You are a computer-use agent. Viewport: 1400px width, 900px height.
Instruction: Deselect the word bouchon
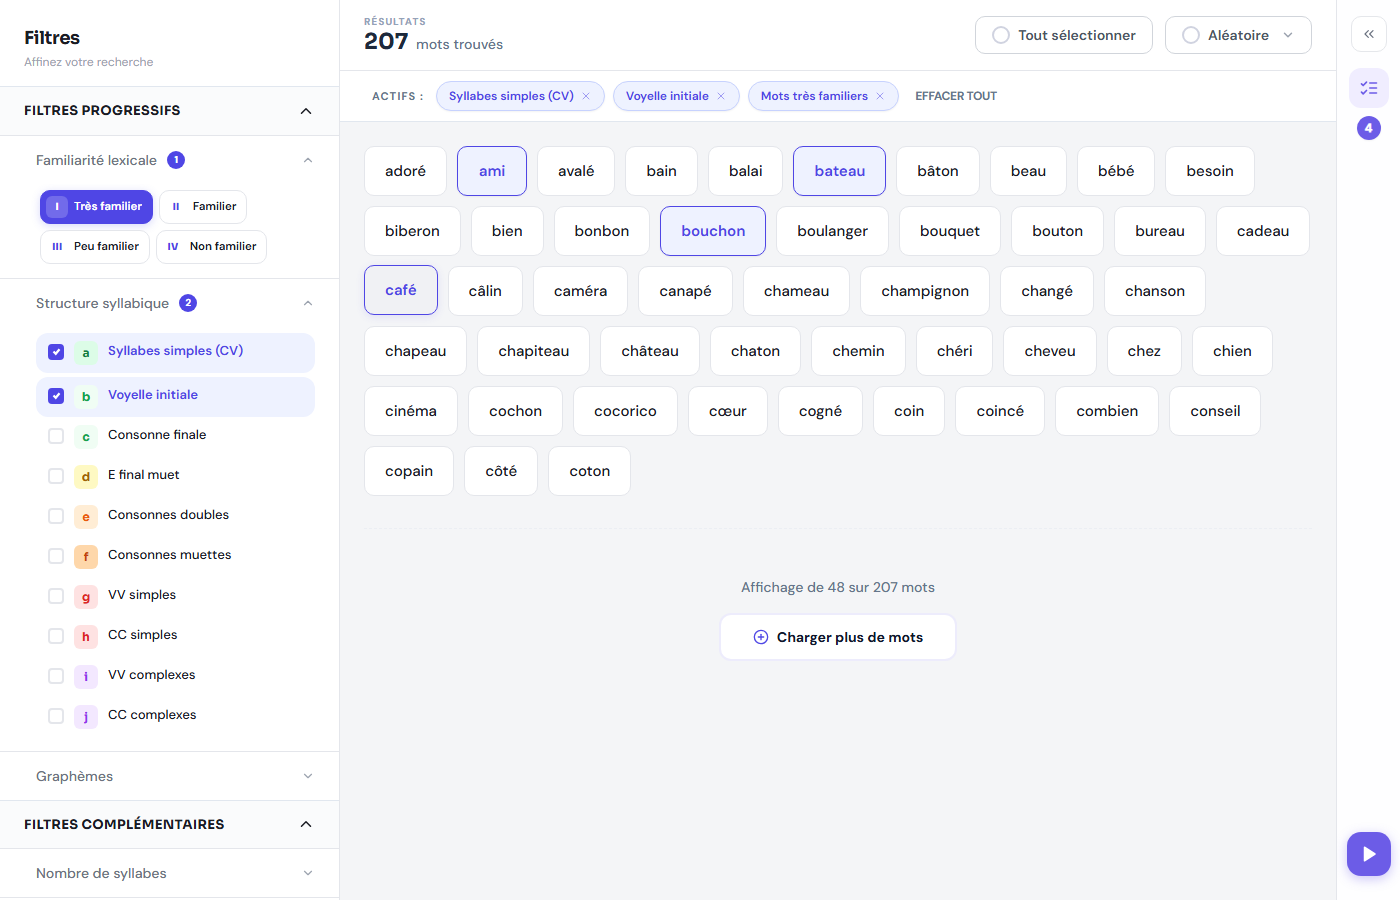[713, 231]
